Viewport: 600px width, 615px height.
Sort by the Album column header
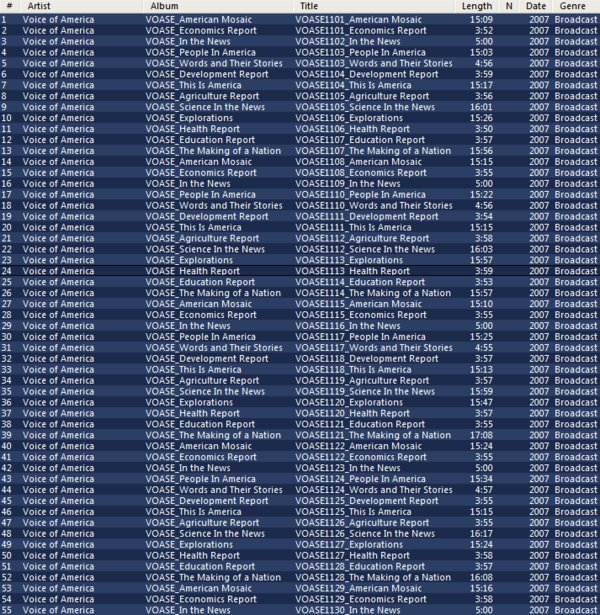(x=164, y=6)
